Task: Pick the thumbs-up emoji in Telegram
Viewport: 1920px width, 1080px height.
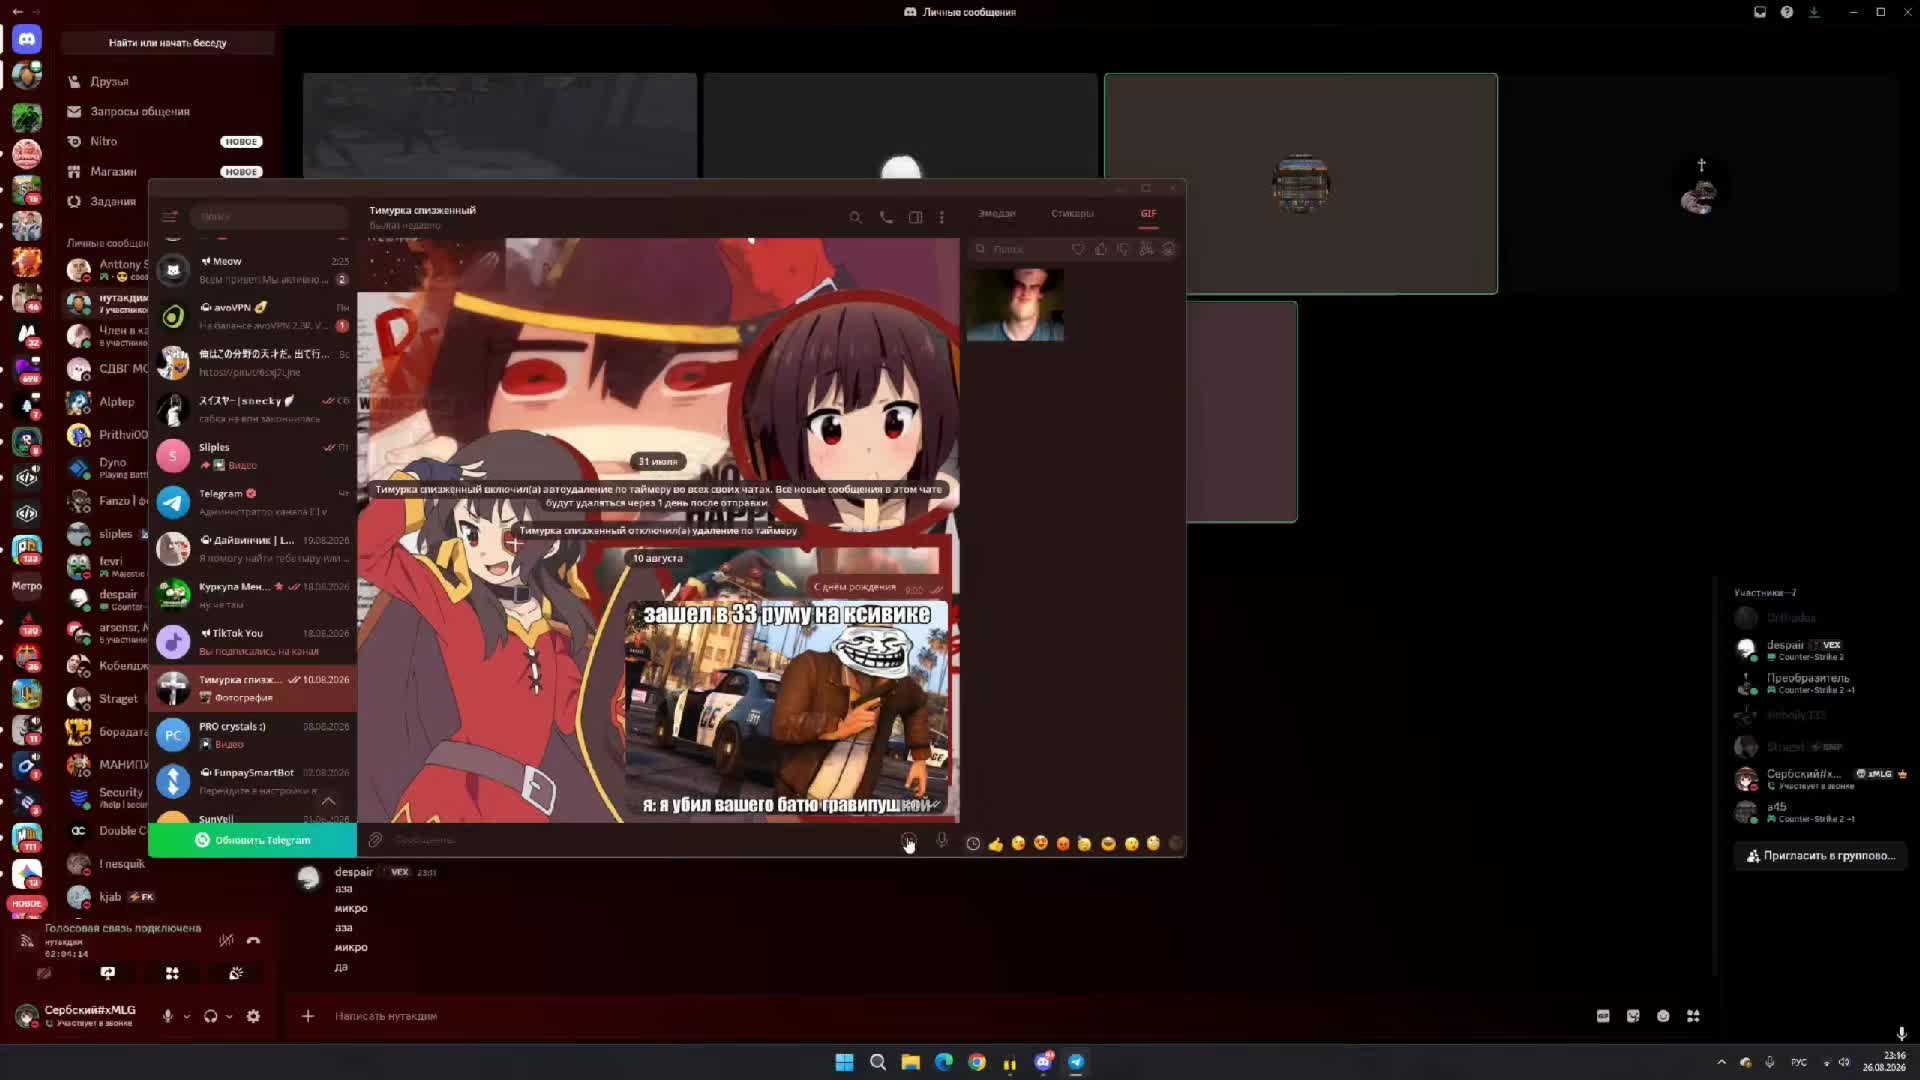Action: 996,844
